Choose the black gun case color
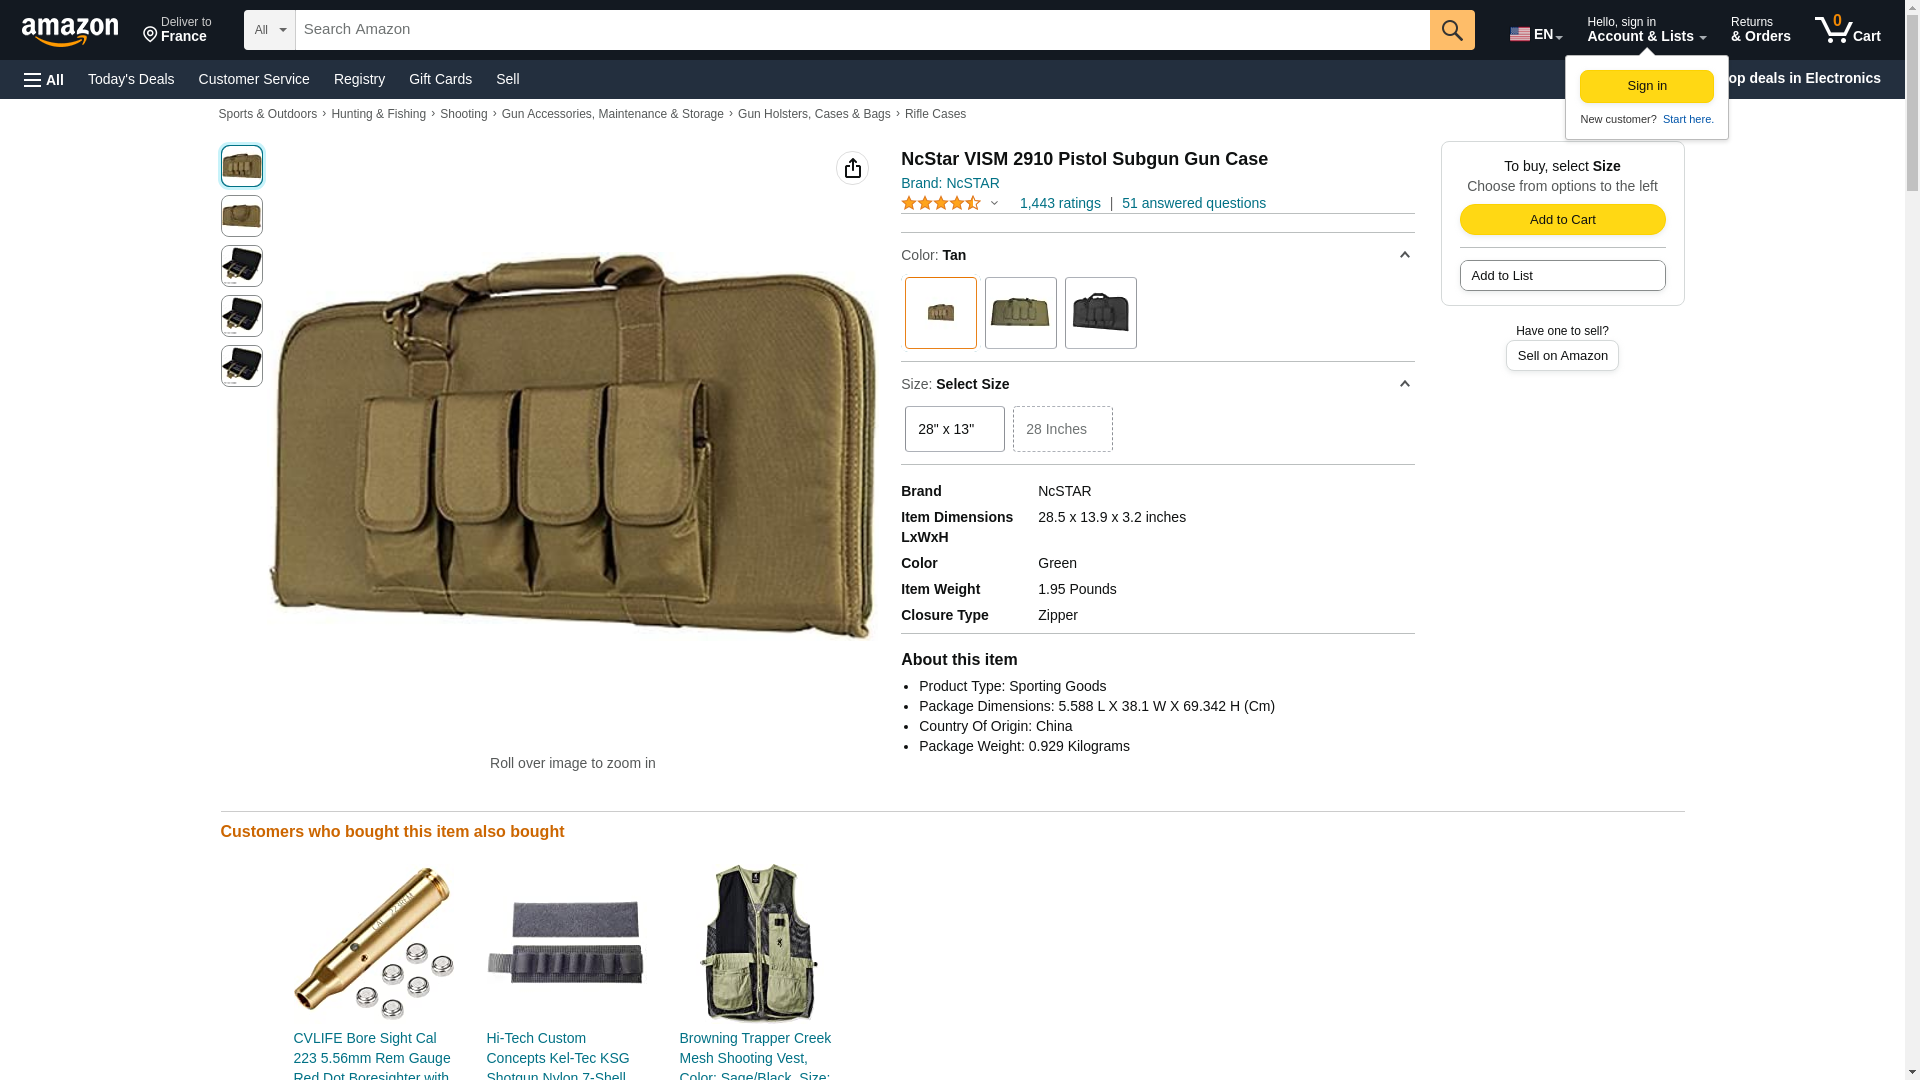 [1100, 313]
